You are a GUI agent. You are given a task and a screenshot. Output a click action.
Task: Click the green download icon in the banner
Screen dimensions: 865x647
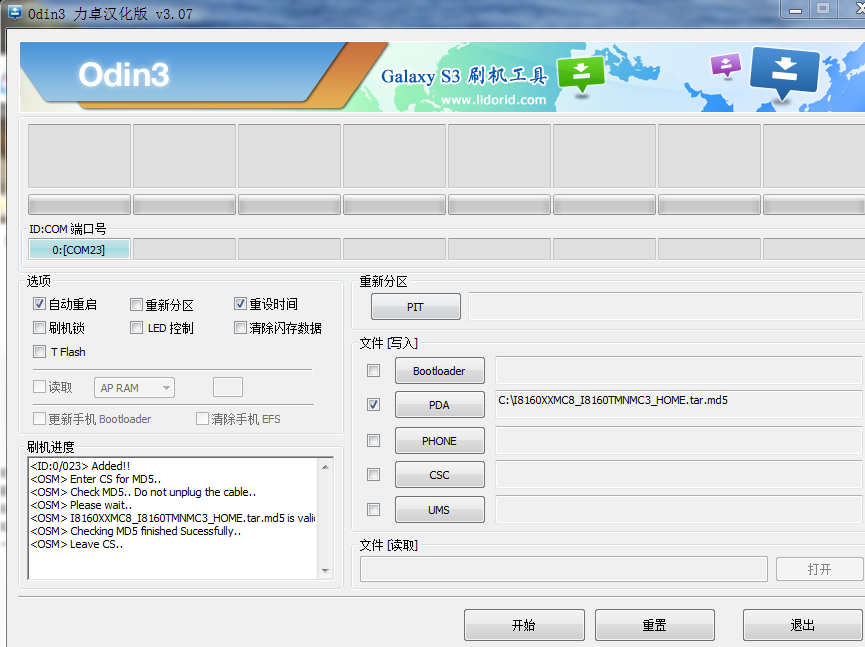[x=580, y=76]
